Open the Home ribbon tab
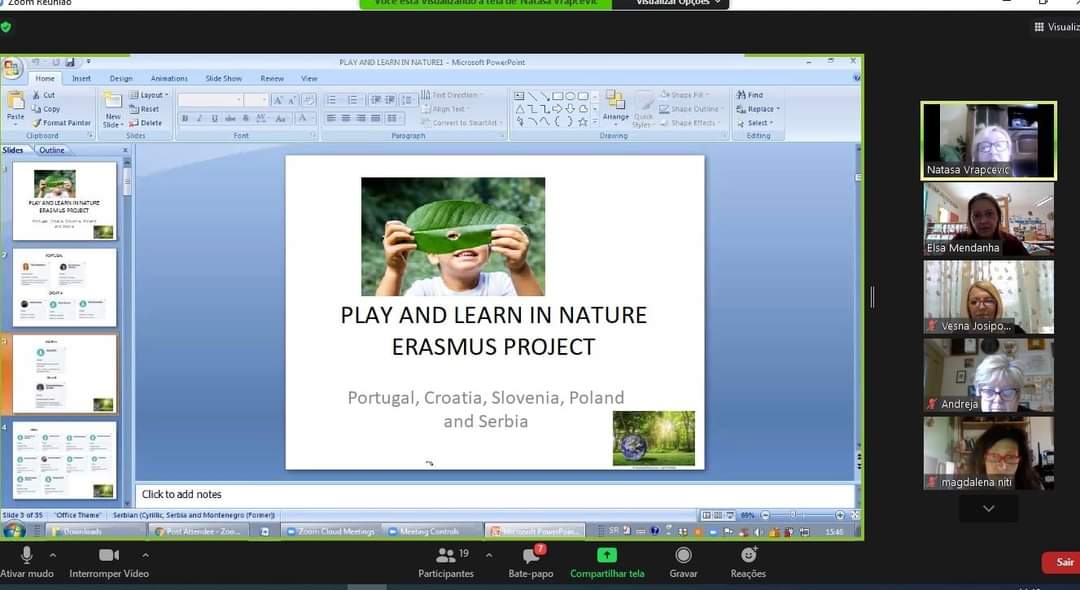This screenshot has height=590, width=1080. (45, 78)
